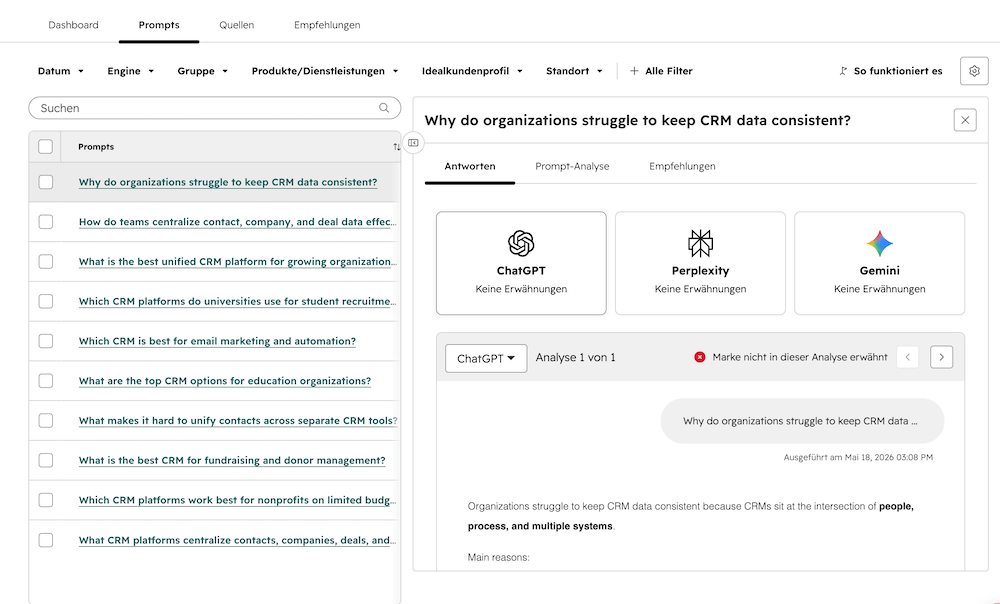The width and height of the screenshot is (1000, 604).
Task: Open the Empfehlungen tab in detail panel
Action: pos(682,166)
